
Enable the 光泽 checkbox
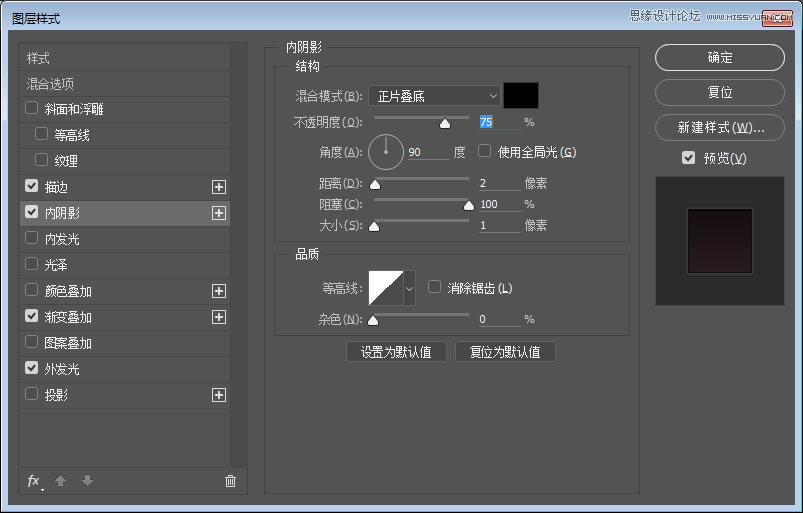[x=32, y=264]
